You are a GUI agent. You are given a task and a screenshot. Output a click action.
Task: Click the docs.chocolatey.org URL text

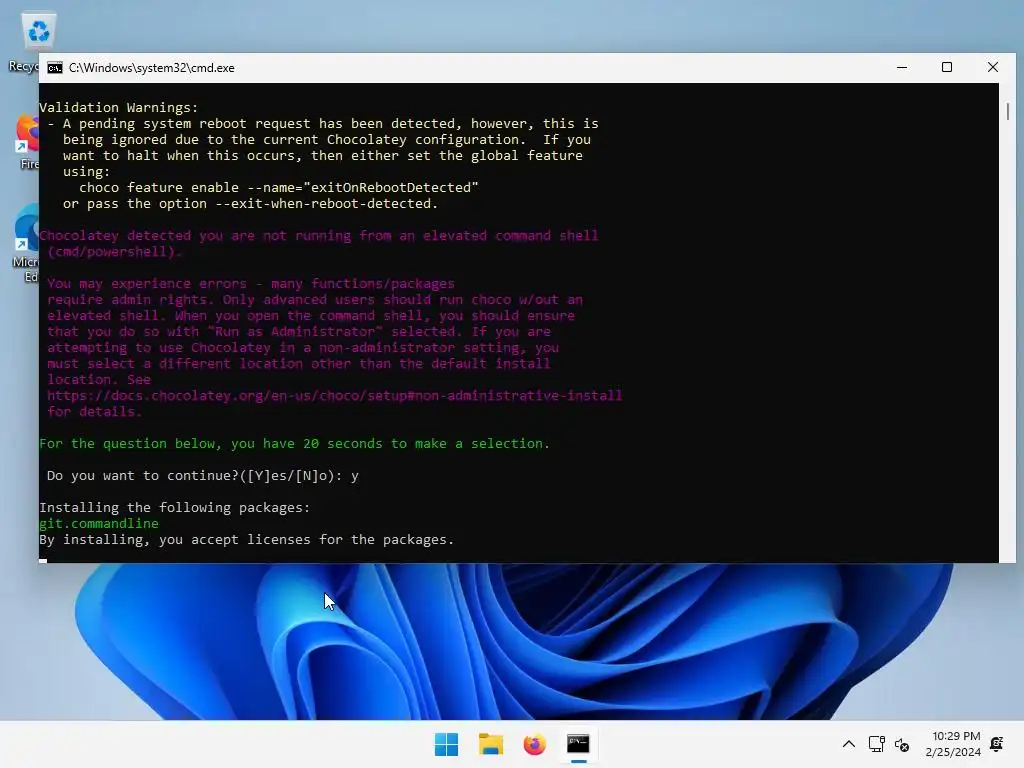[x=334, y=395]
